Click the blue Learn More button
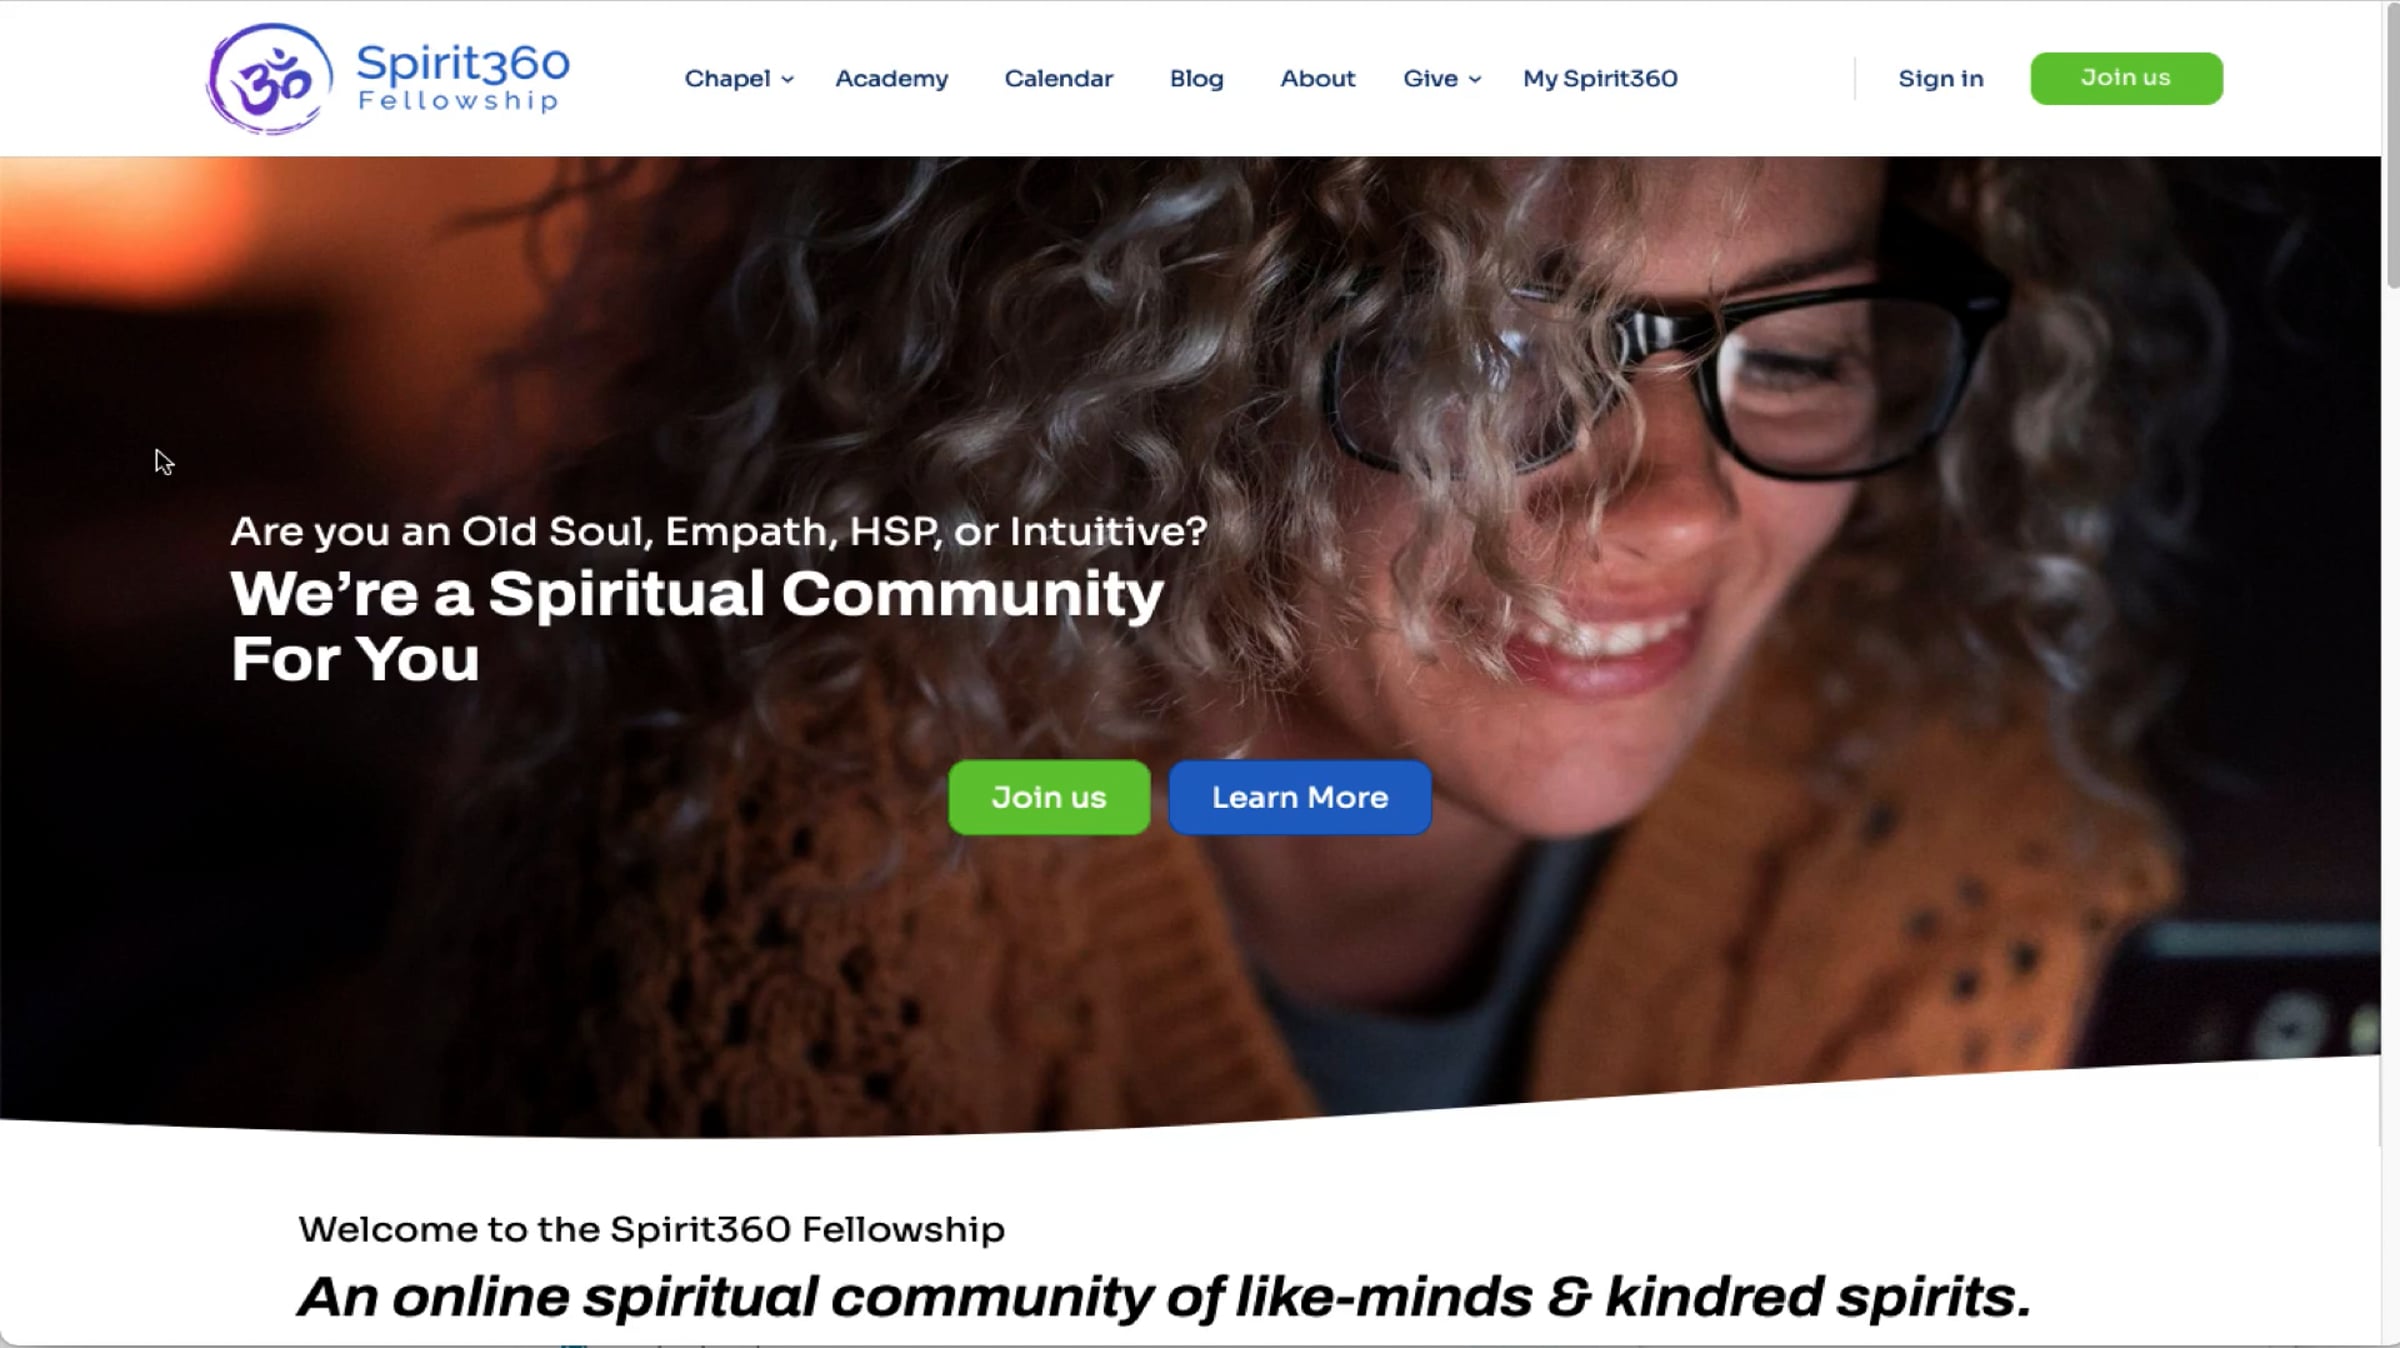Viewport: 2400px width, 1348px height. pyautogui.click(x=1300, y=797)
